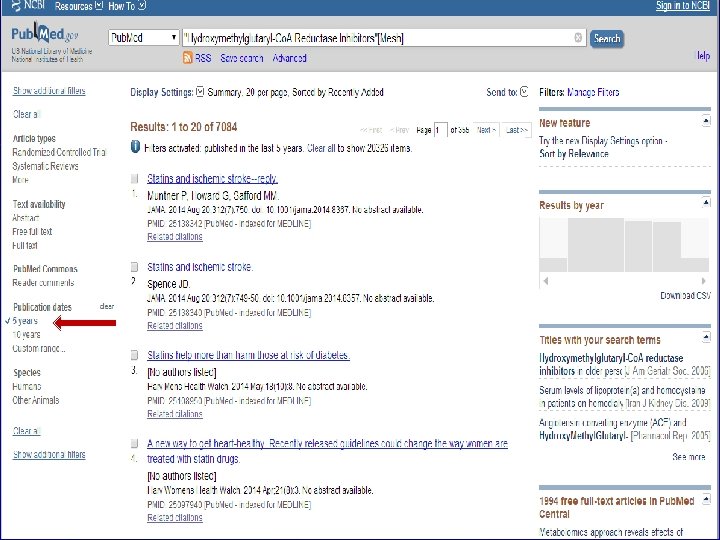Open the PubMed database dropdown
This screenshot has height=540, width=720.
point(144,38)
